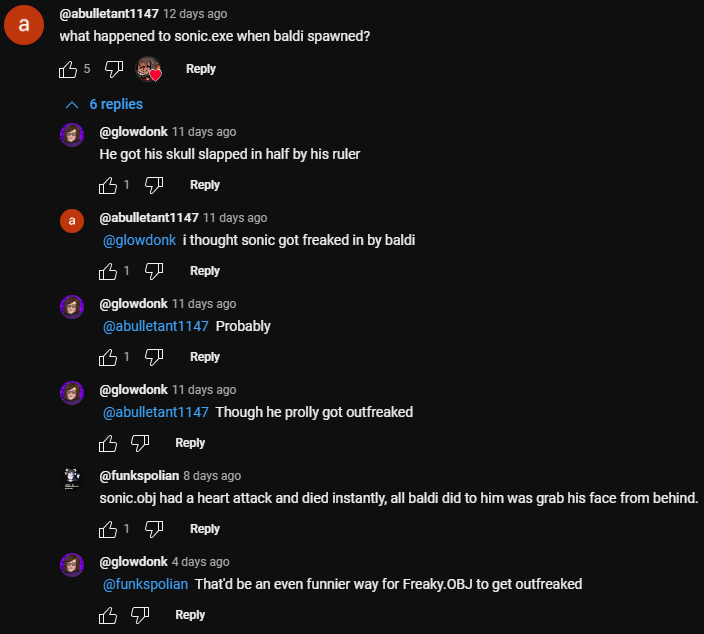Like the "skull slapped in half" reply
Screen dimensions: 704x634
108,185
